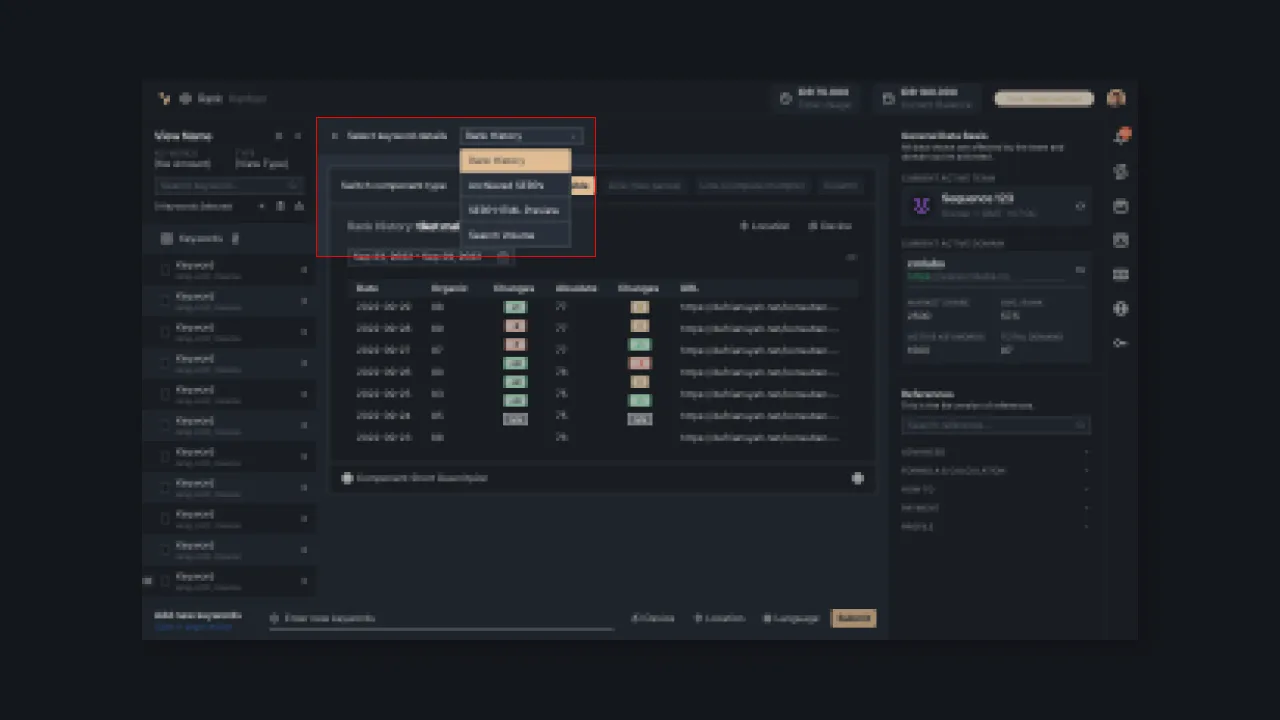
Task: Tick the checkbox of the first Keyword row
Action: 166,270
